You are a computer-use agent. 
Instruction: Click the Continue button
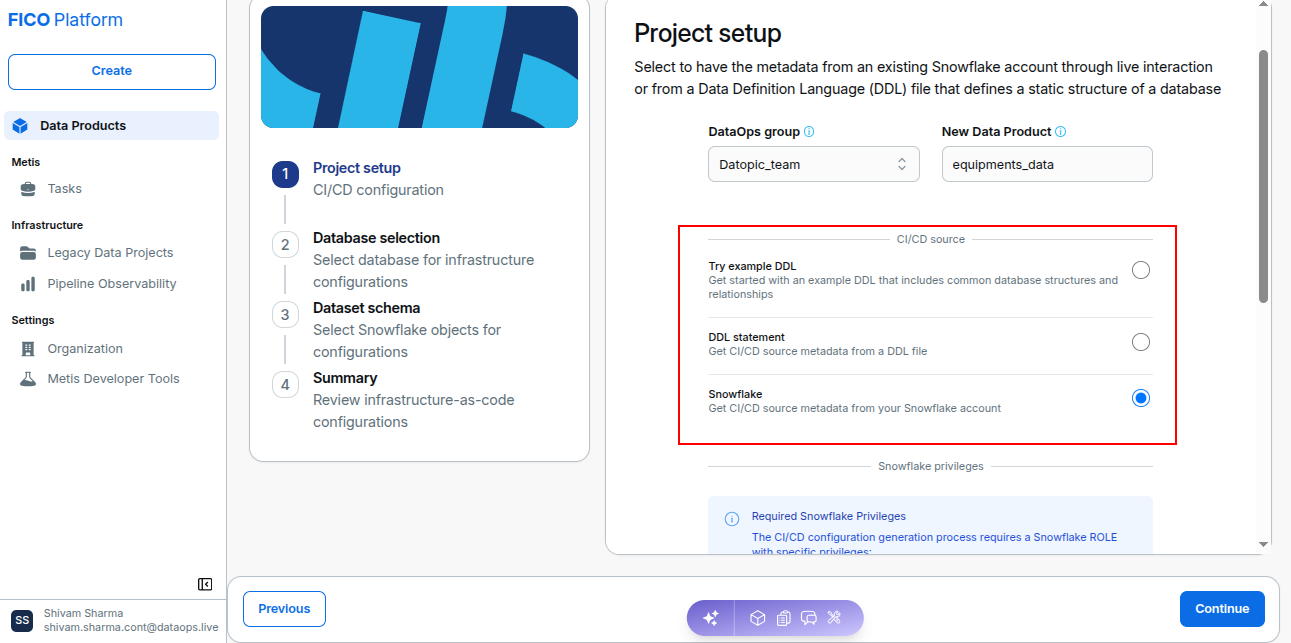click(1222, 609)
